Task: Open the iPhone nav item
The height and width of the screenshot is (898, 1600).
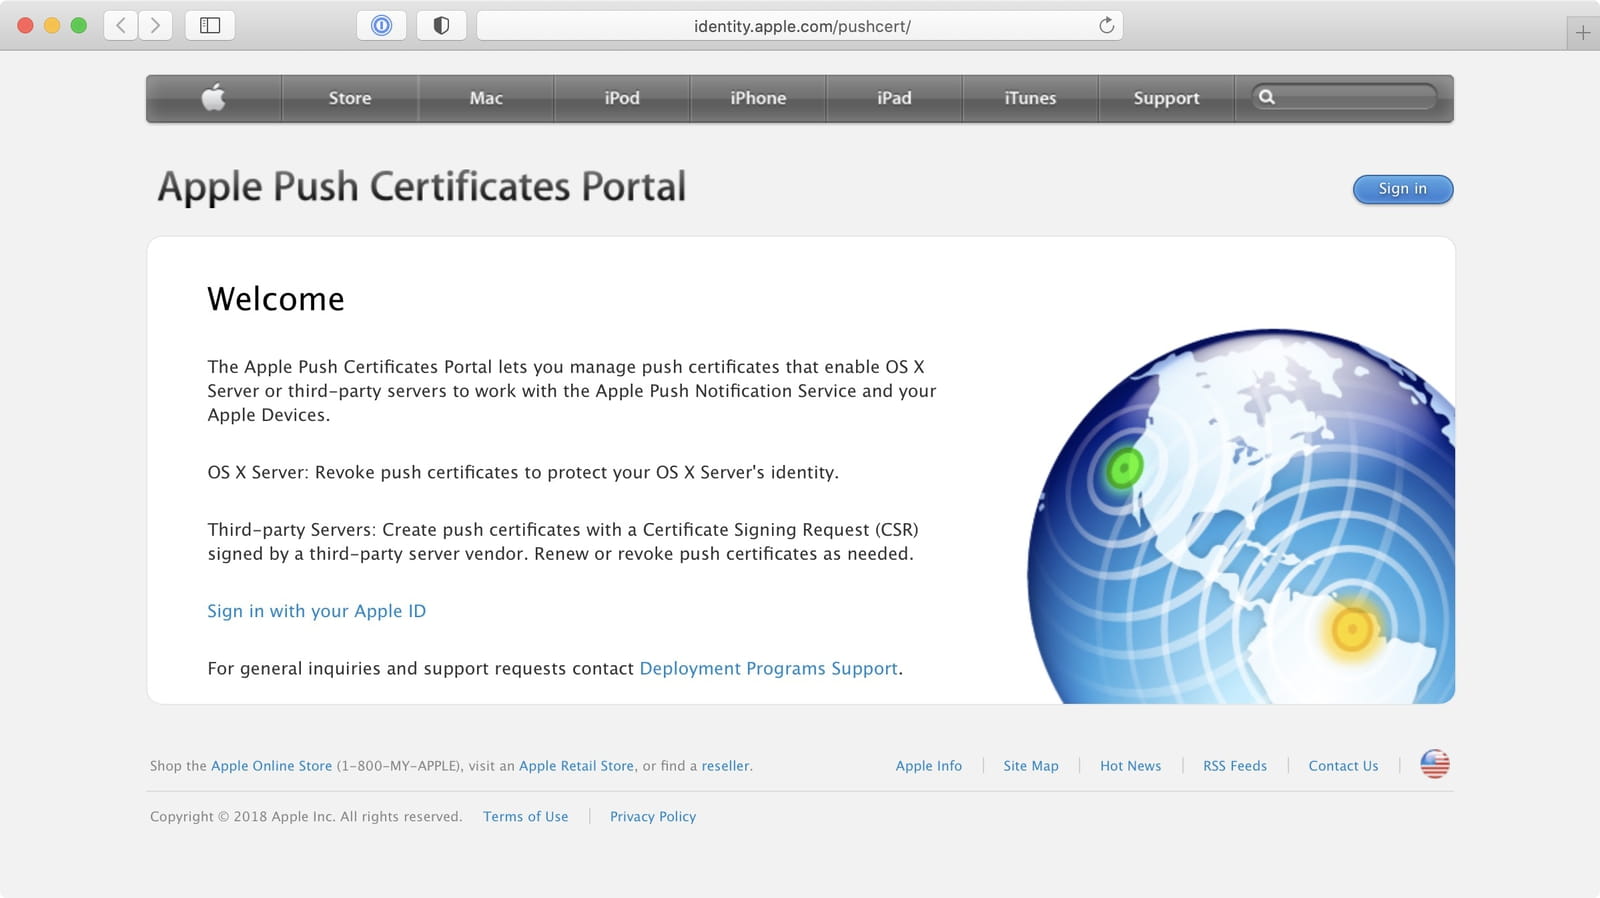Action: pos(758,98)
